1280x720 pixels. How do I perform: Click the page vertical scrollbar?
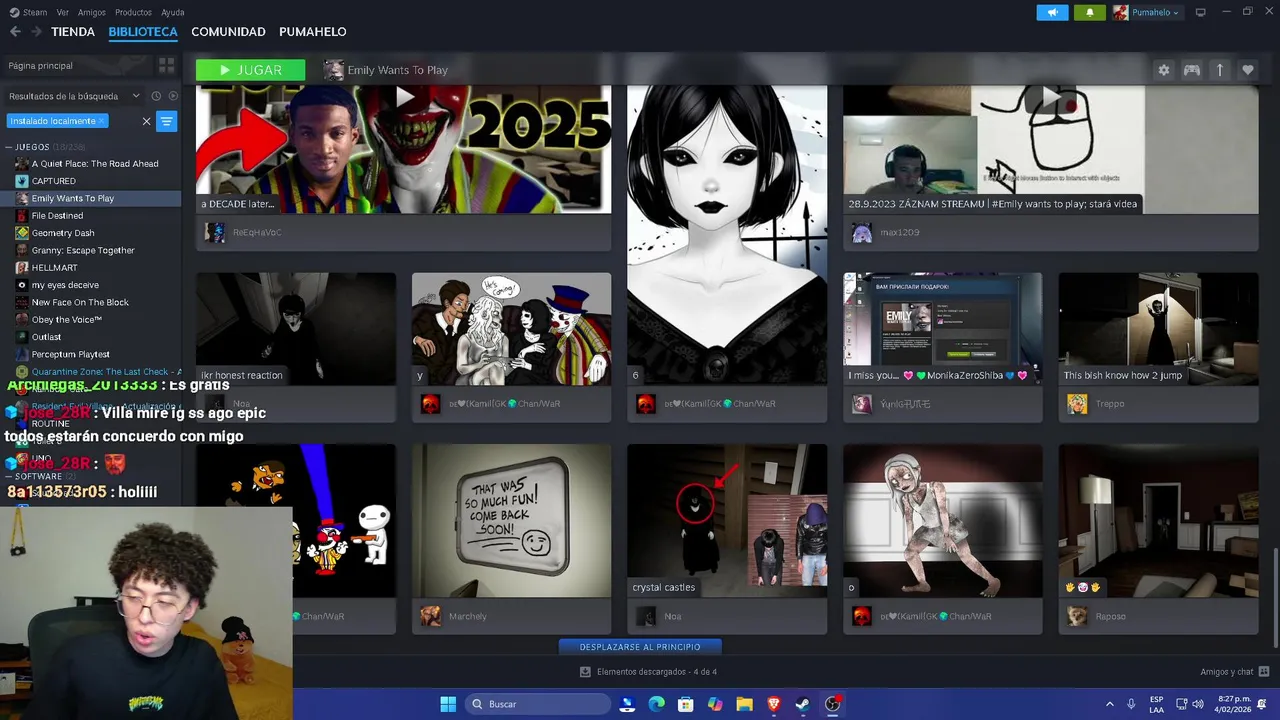coord(1275,598)
